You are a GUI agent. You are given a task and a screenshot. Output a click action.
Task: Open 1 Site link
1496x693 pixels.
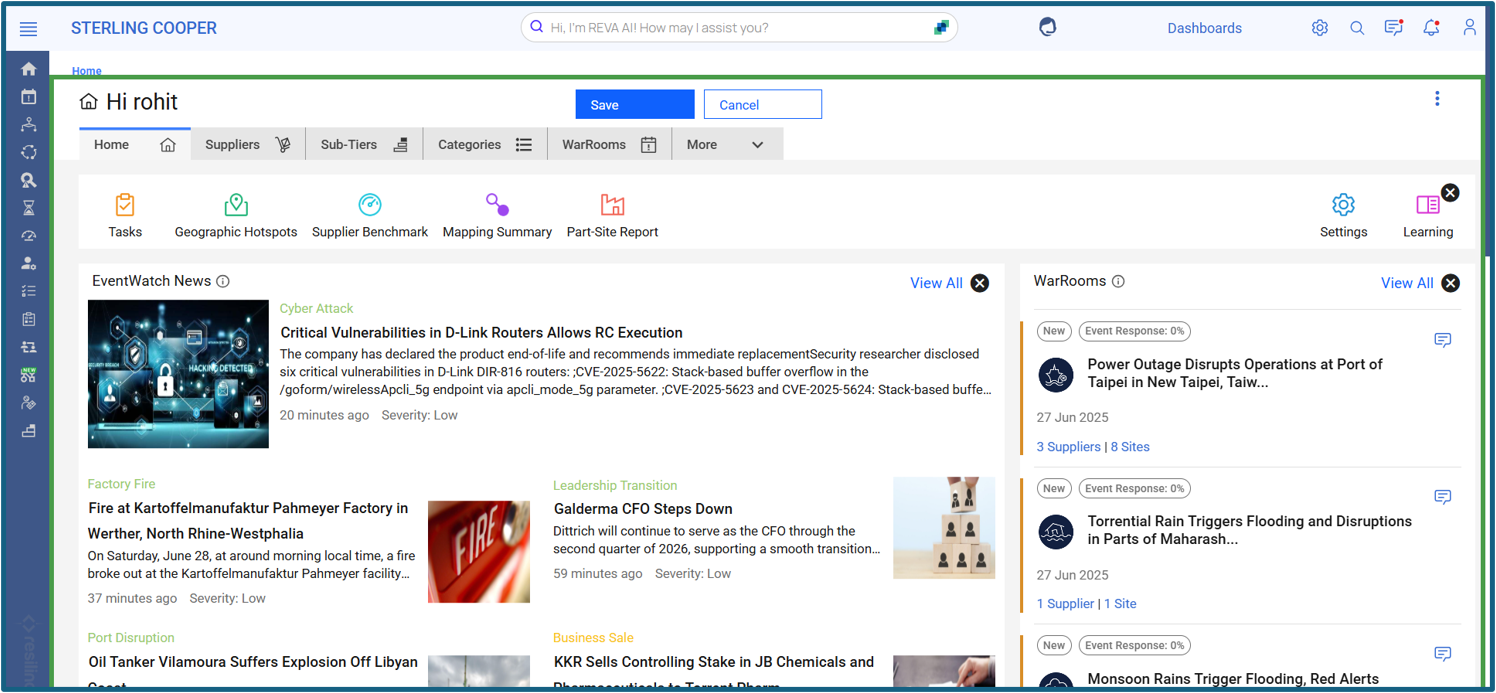(1120, 604)
